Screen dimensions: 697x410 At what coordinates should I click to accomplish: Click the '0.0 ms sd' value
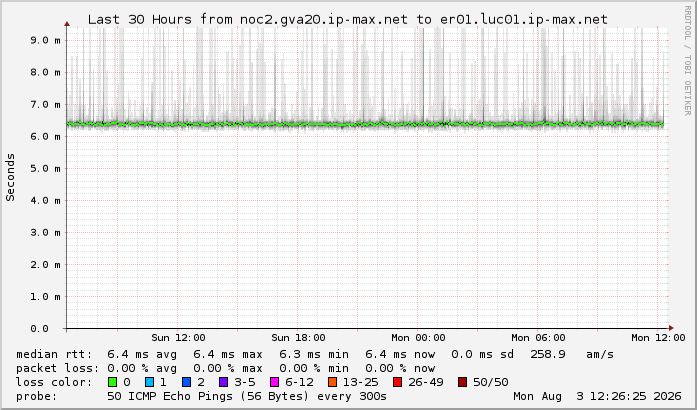482,354
